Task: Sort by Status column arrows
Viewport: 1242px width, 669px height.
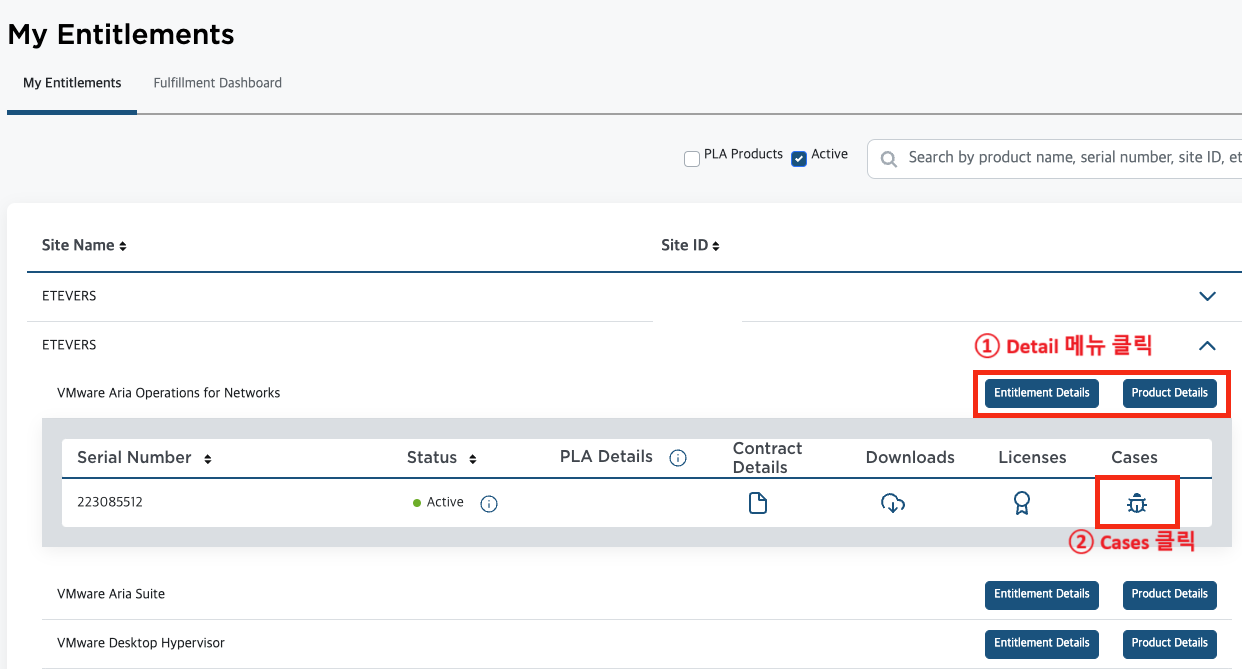Action: coord(473,459)
